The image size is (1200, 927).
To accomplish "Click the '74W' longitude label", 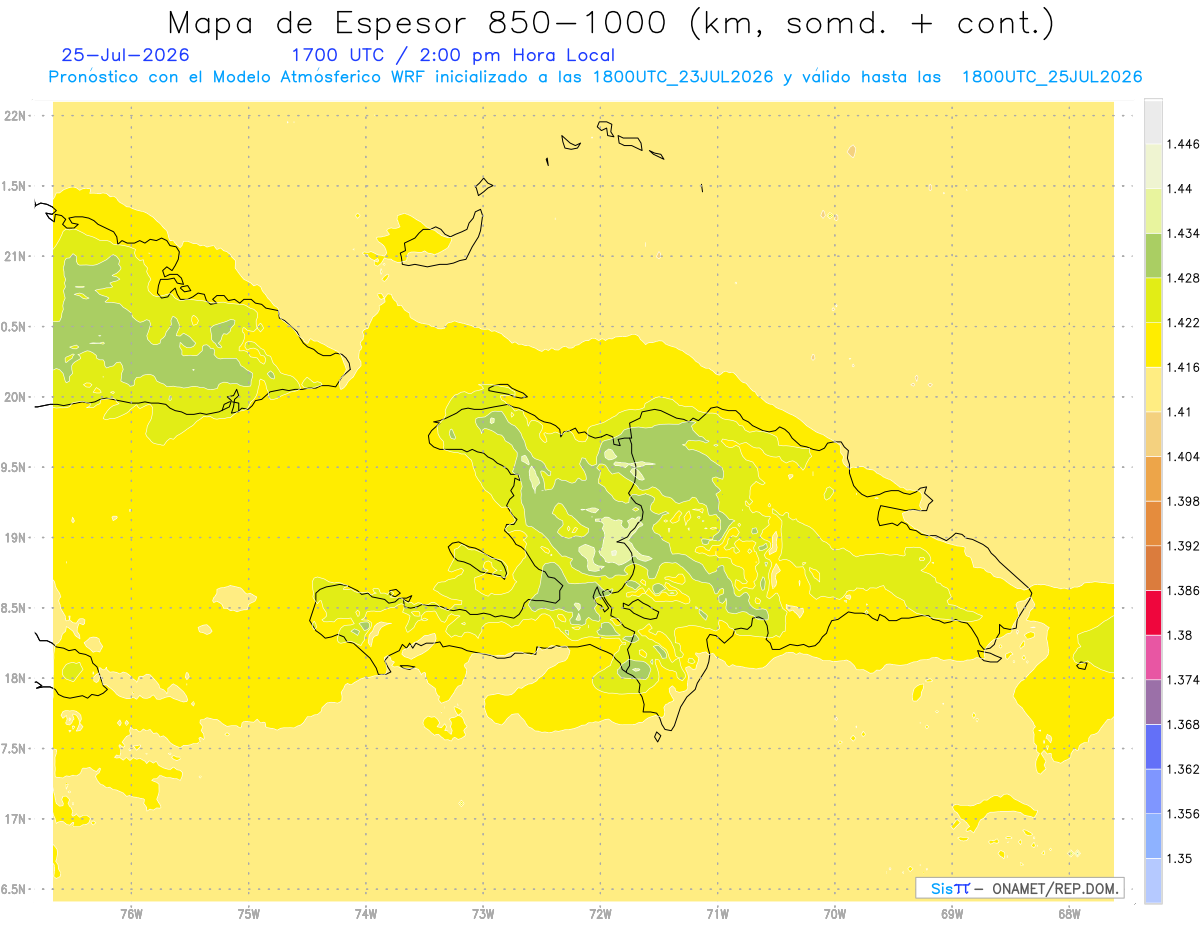I will 366,914.
